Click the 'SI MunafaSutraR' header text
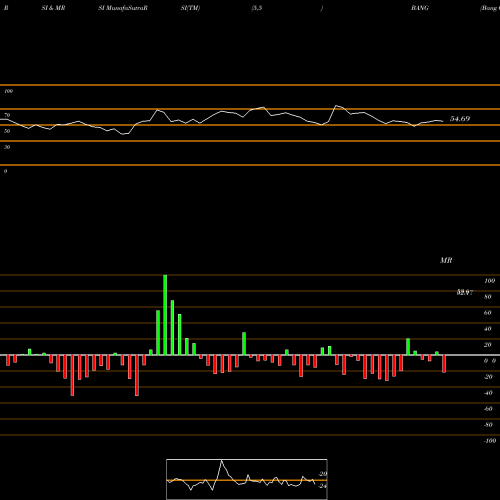This screenshot has width=500, height=500. pyautogui.click(x=123, y=8)
